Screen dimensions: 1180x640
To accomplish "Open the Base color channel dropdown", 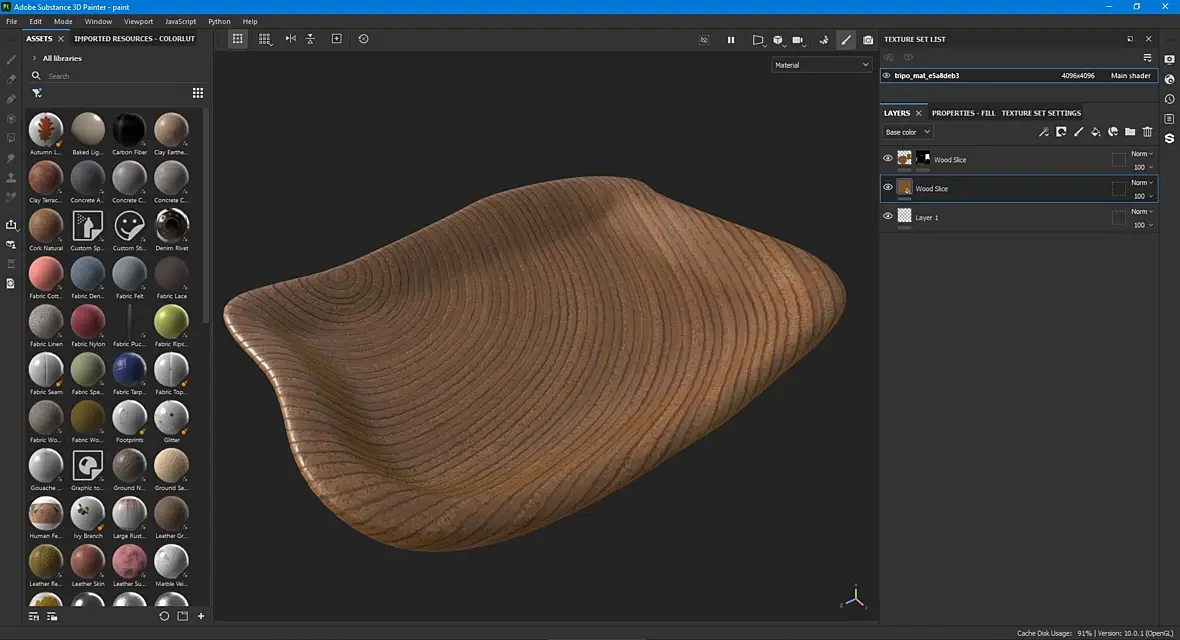I will [908, 132].
